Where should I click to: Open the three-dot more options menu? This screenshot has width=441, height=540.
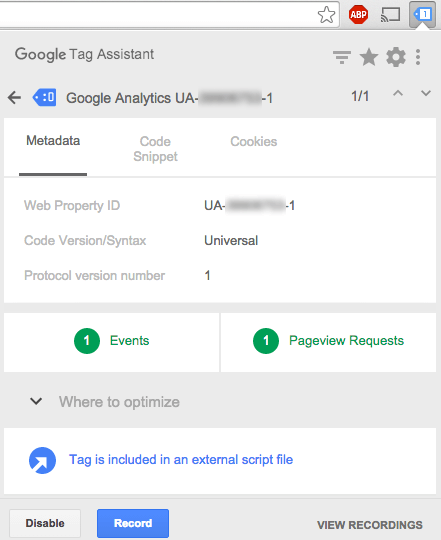pyautogui.click(x=418, y=57)
